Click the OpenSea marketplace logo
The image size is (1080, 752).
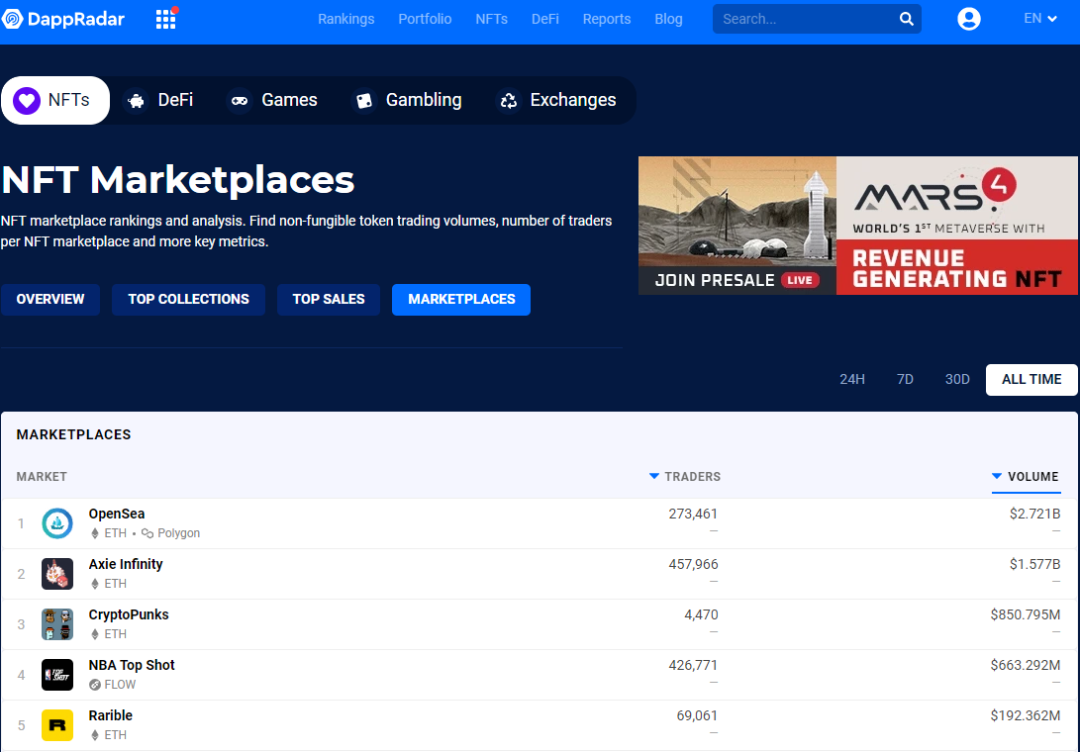click(x=57, y=523)
